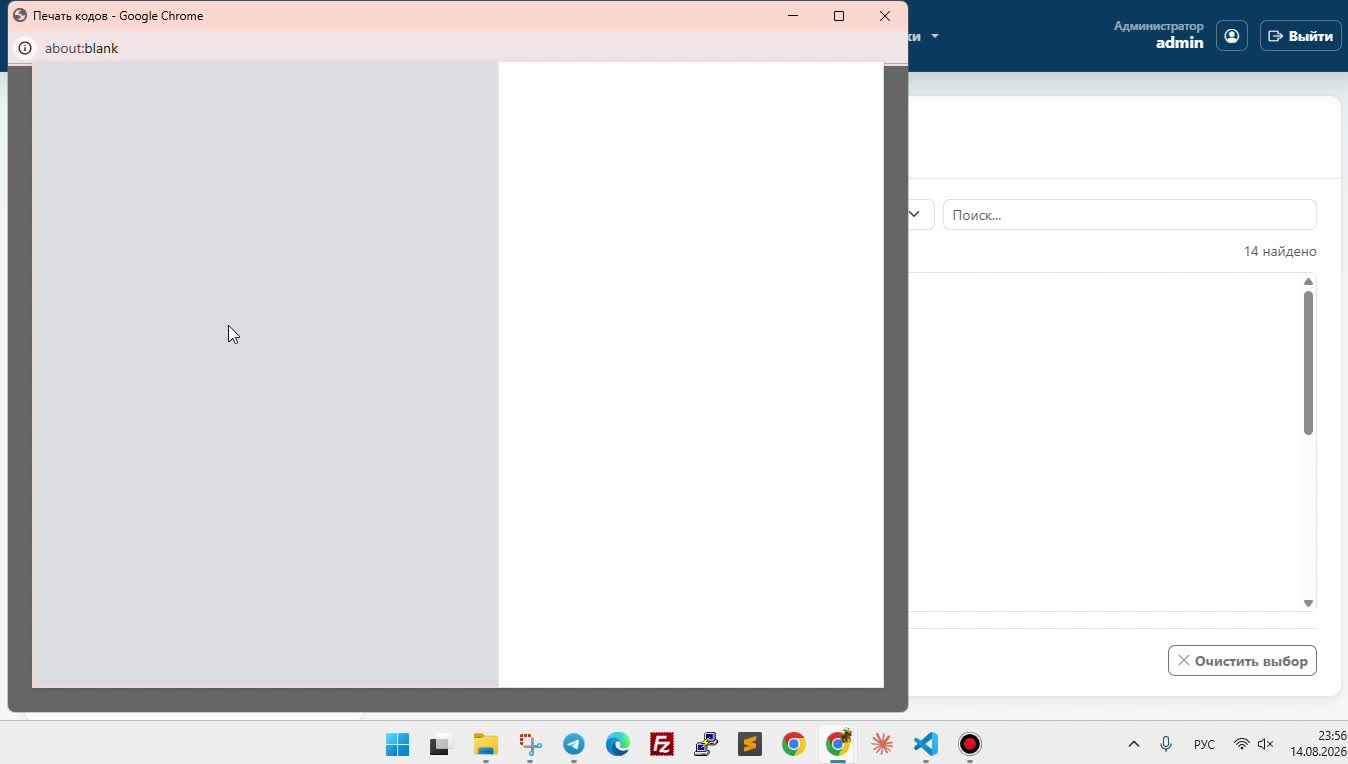Launch FileZilla from the taskbar
This screenshot has width=1348, height=764.
tap(662, 744)
